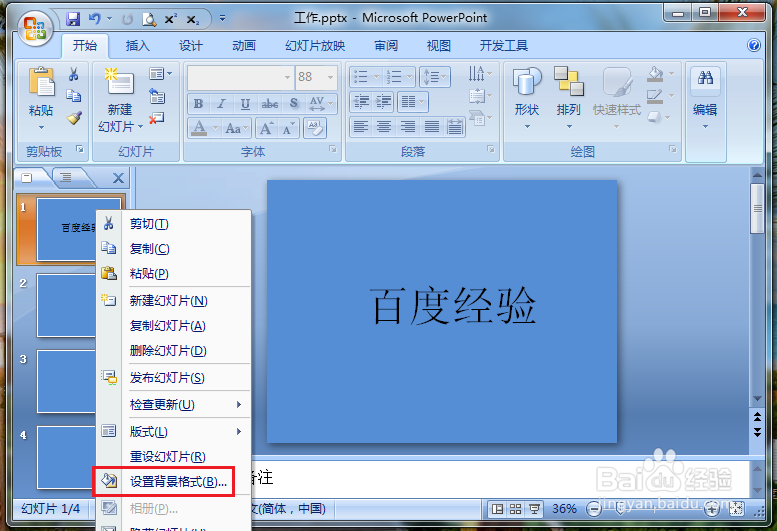
Task: Reset the slide using the ribbon icon
Action: (157, 95)
